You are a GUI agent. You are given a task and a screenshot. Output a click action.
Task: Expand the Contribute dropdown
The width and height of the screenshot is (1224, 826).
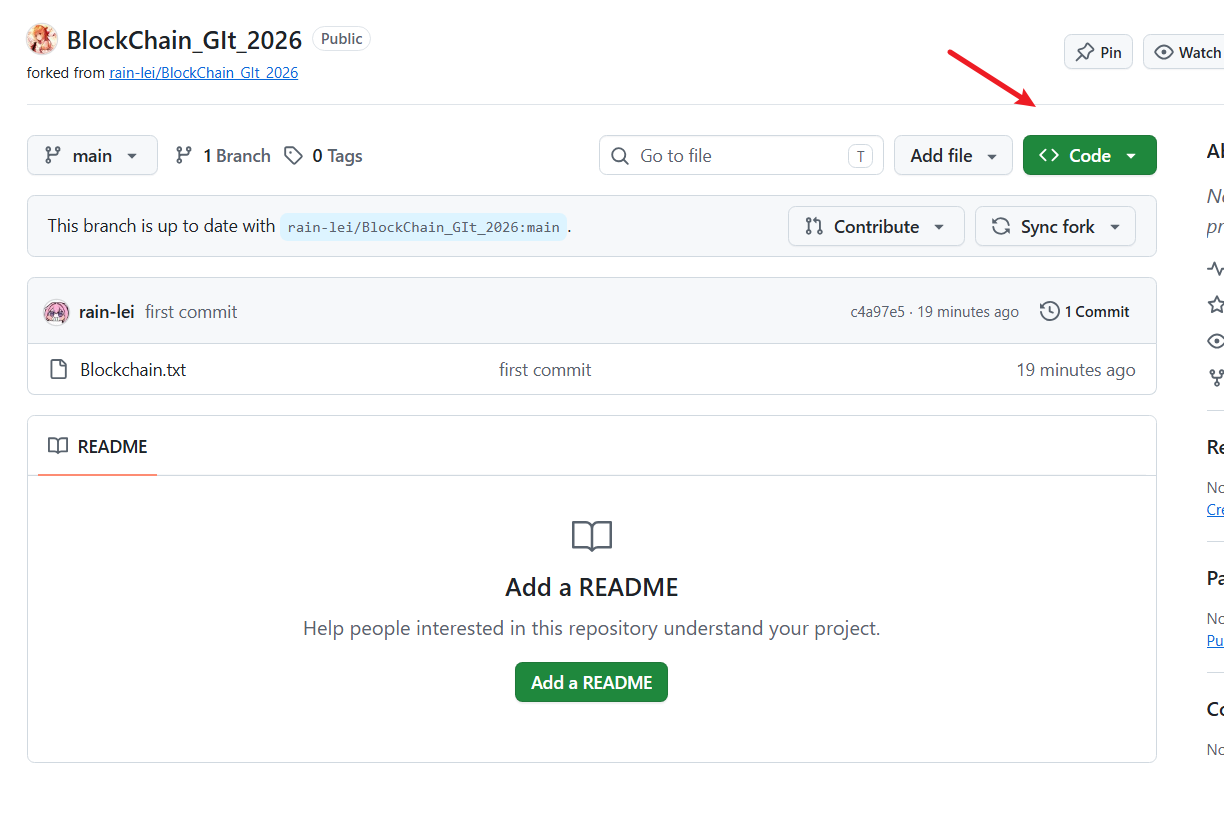point(876,226)
